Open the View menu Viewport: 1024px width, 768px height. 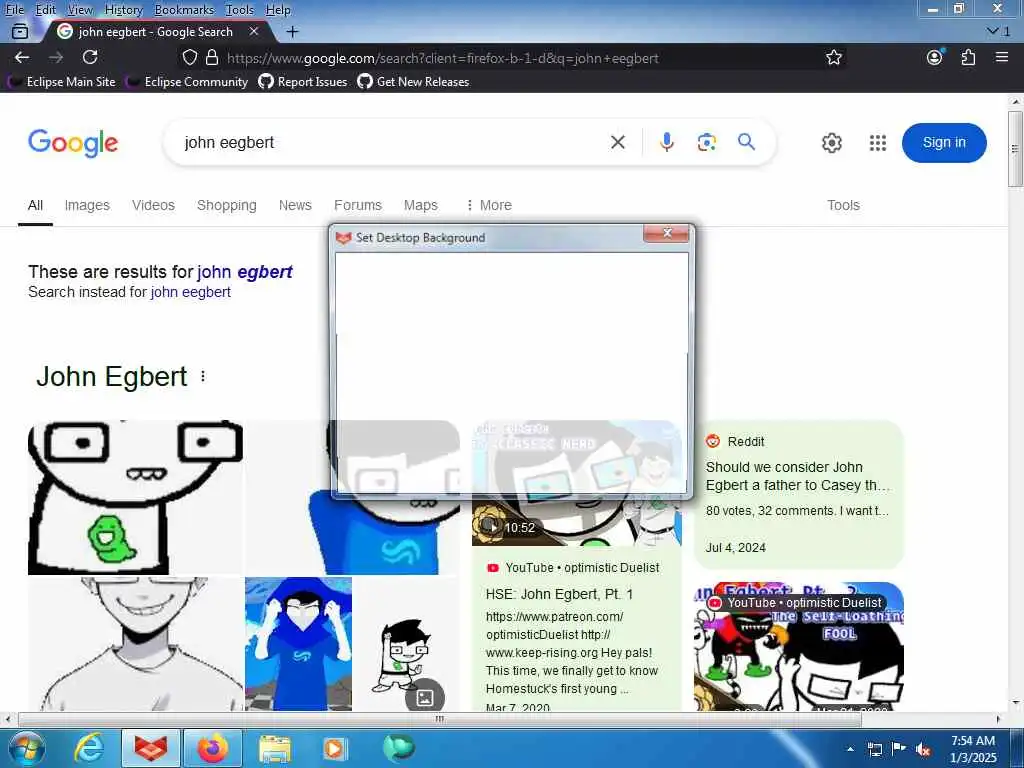click(80, 10)
